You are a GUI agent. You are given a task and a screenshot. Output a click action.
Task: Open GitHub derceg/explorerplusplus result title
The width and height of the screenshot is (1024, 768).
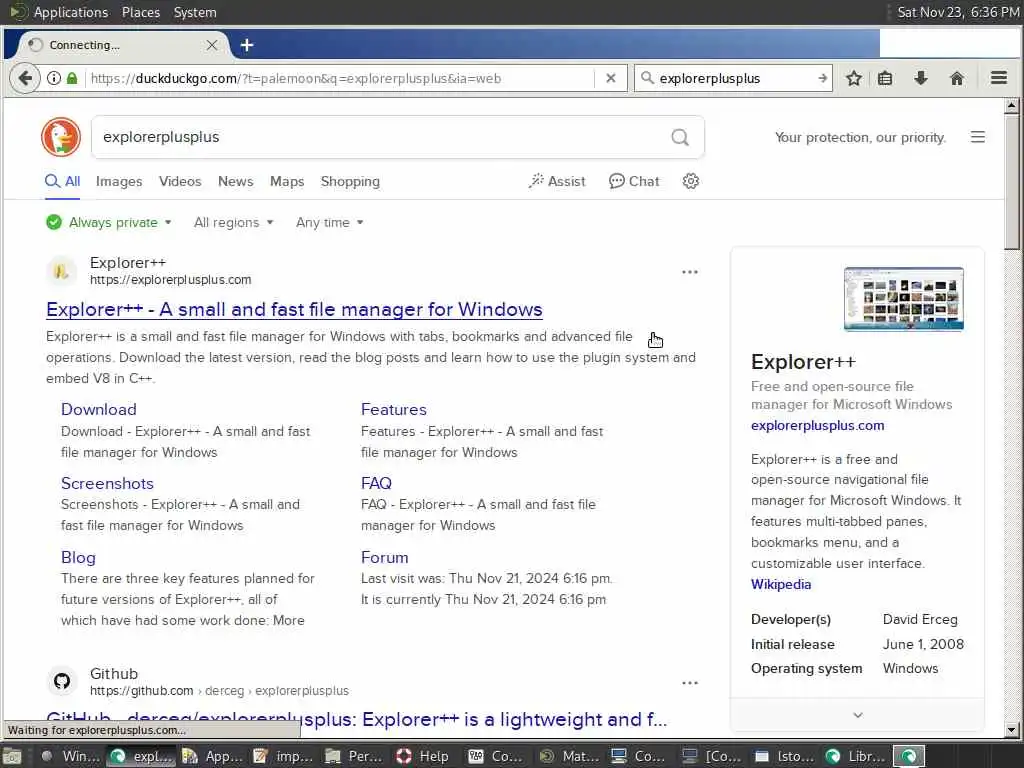357,719
